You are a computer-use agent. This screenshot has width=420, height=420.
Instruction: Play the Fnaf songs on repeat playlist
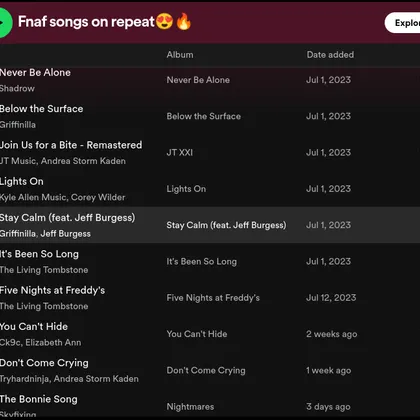pos(5,22)
